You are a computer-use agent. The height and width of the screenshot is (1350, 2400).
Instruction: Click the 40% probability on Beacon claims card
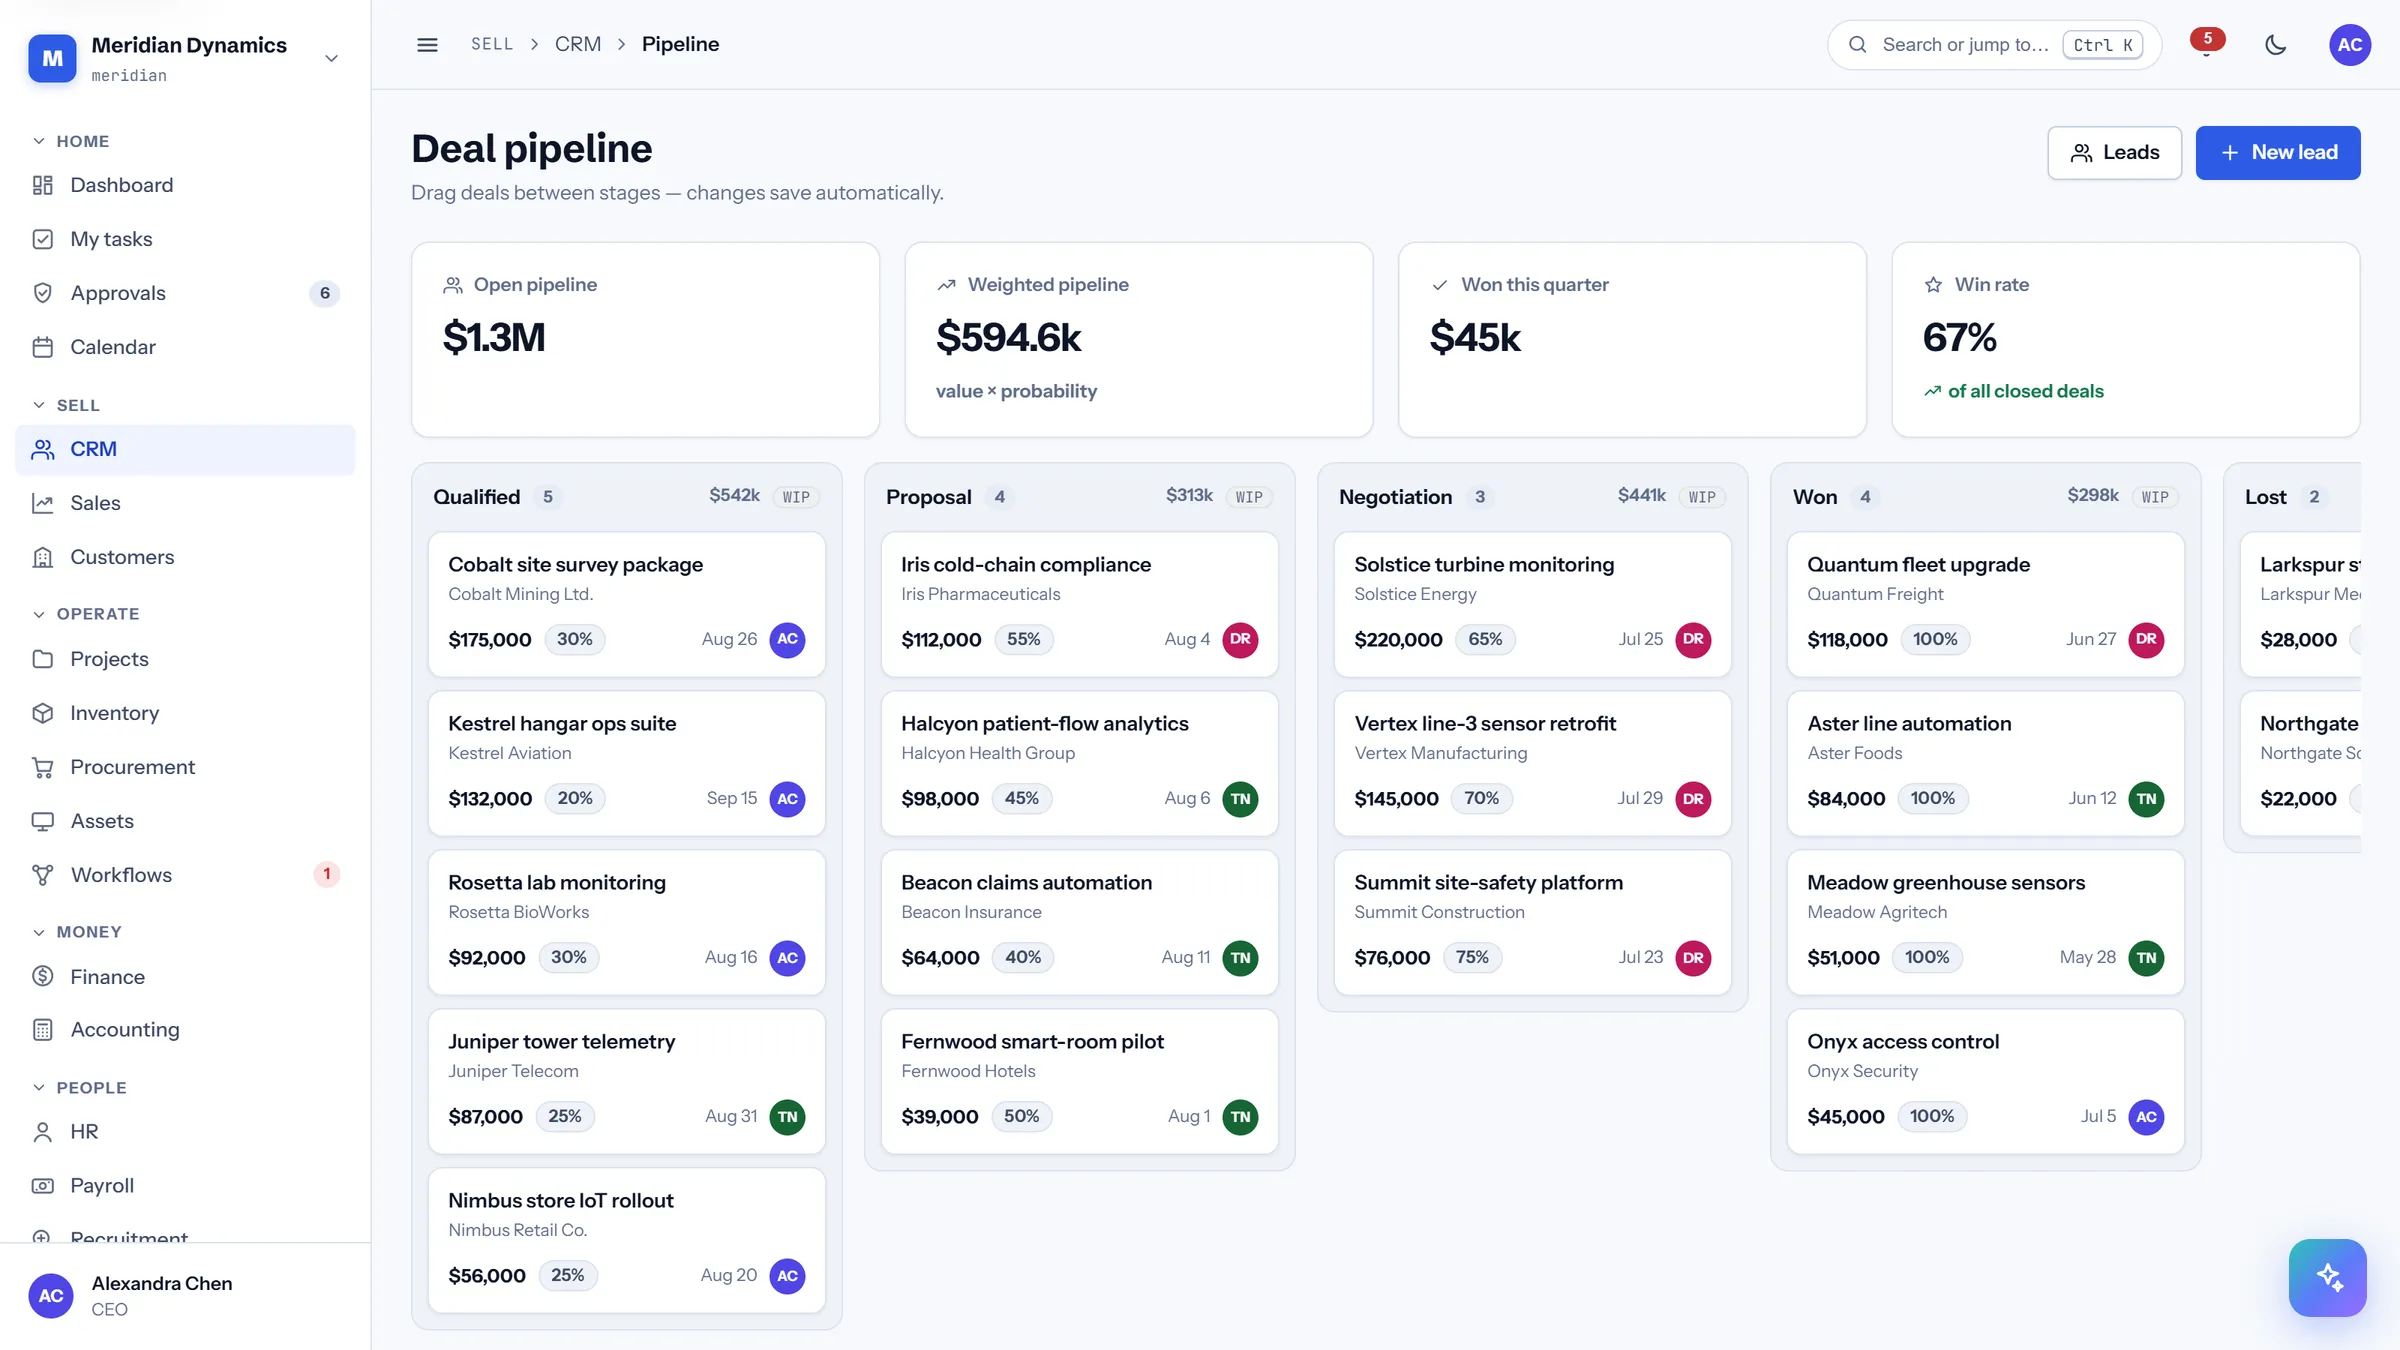coord(1023,957)
